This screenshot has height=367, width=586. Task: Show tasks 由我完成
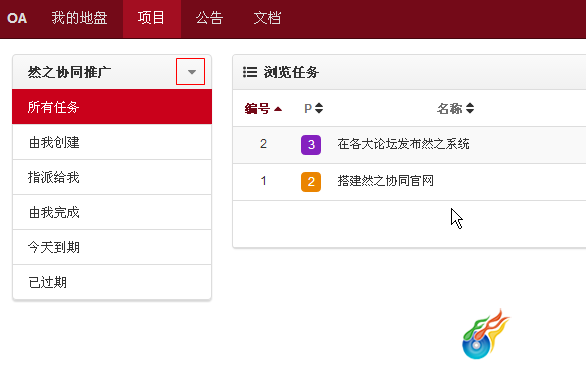(x=112, y=212)
